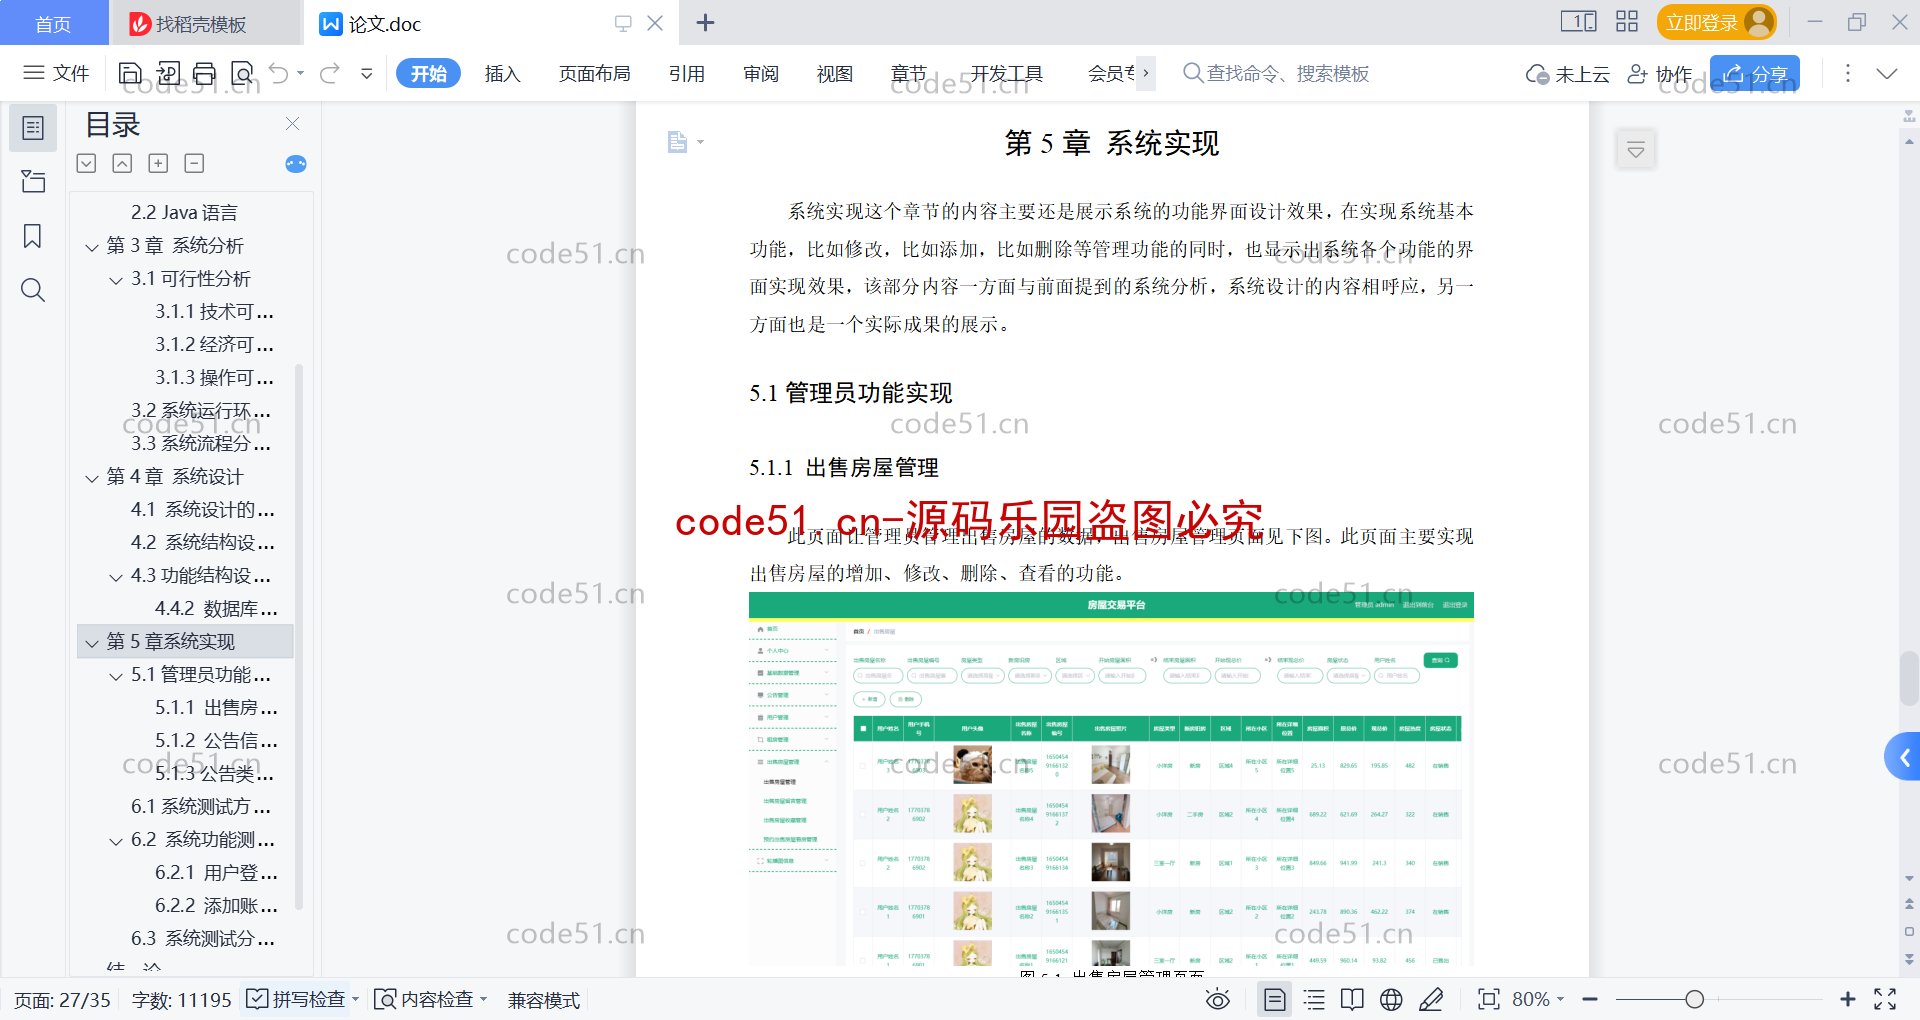Open the more options vertical dots
The width and height of the screenshot is (1920, 1020).
pyautogui.click(x=1847, y=73)
